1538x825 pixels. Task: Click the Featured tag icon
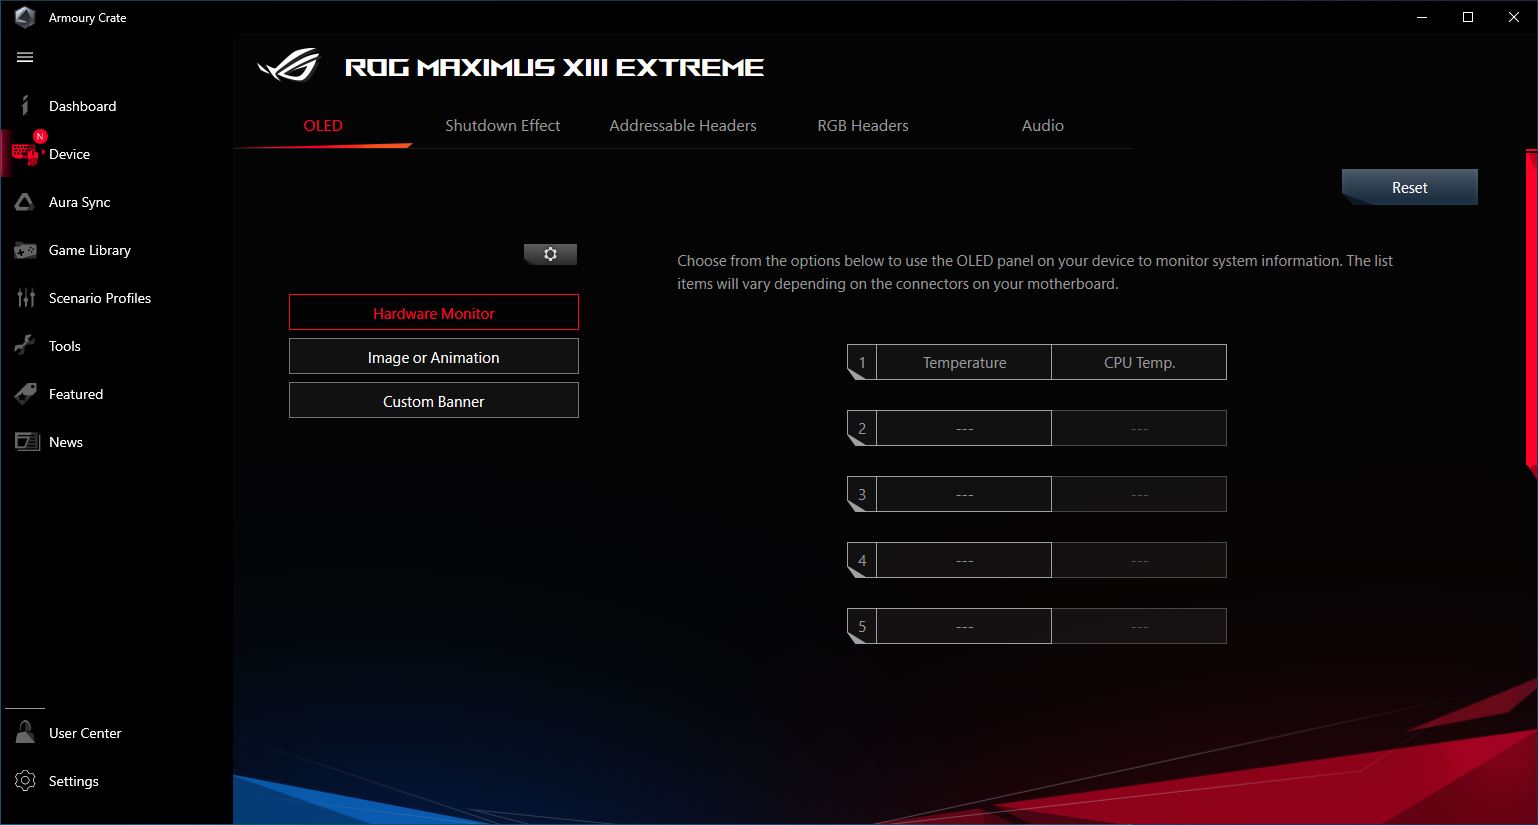(x=25, y=394)
